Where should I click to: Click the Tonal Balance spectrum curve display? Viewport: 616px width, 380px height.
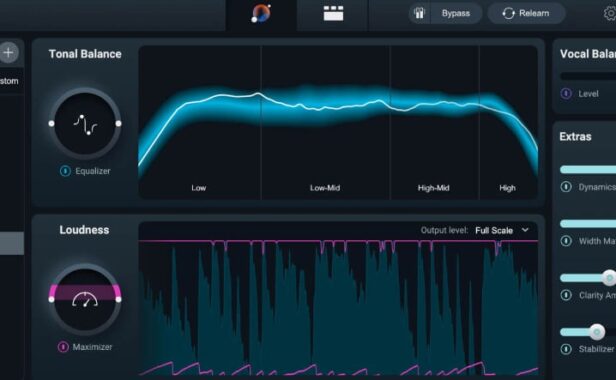(338, 122)
